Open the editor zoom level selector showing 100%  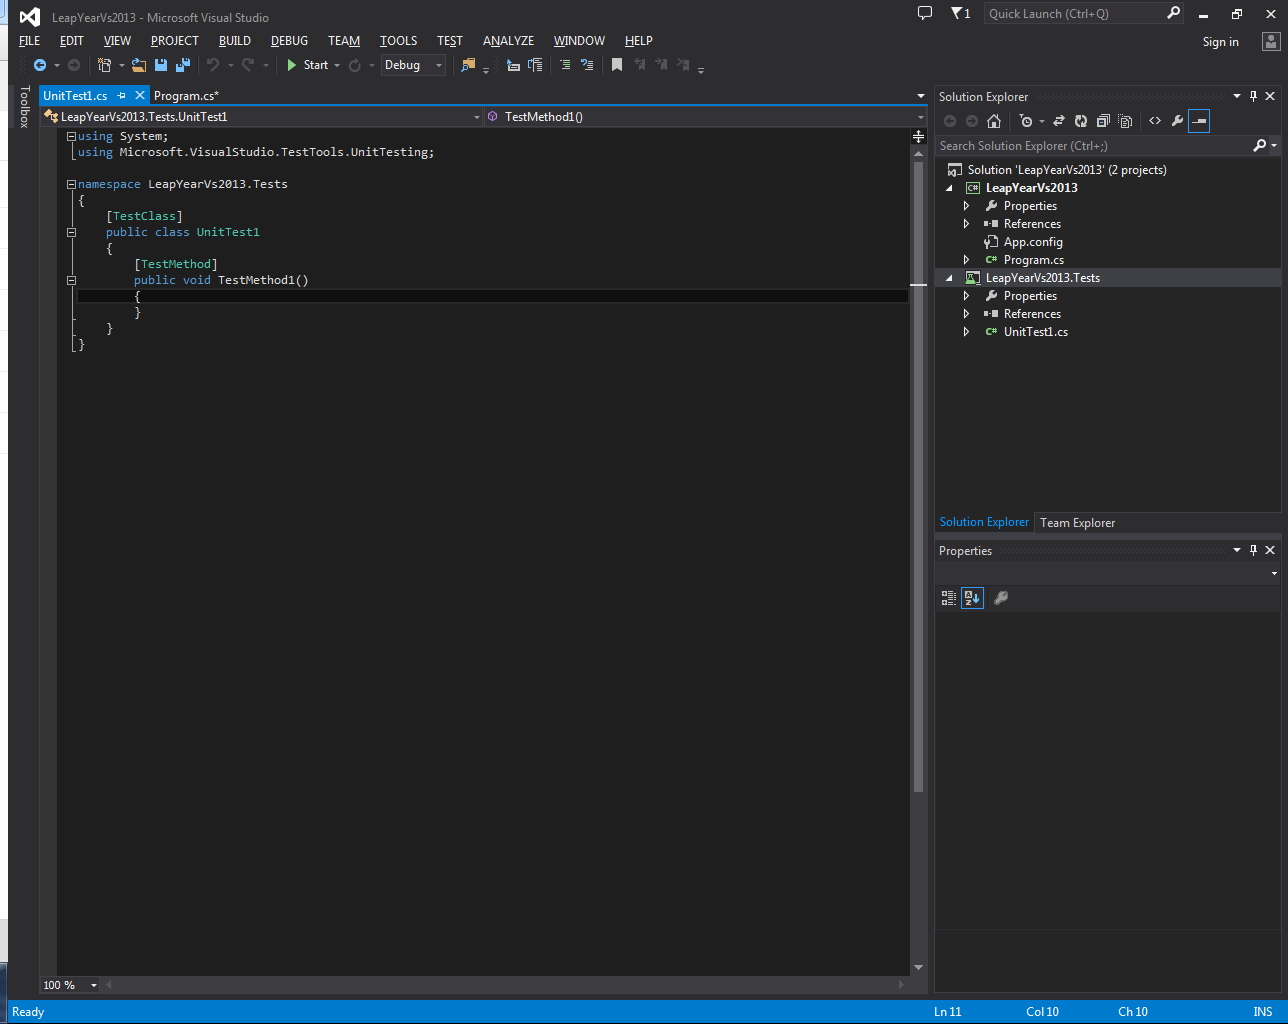coord(68,985)
